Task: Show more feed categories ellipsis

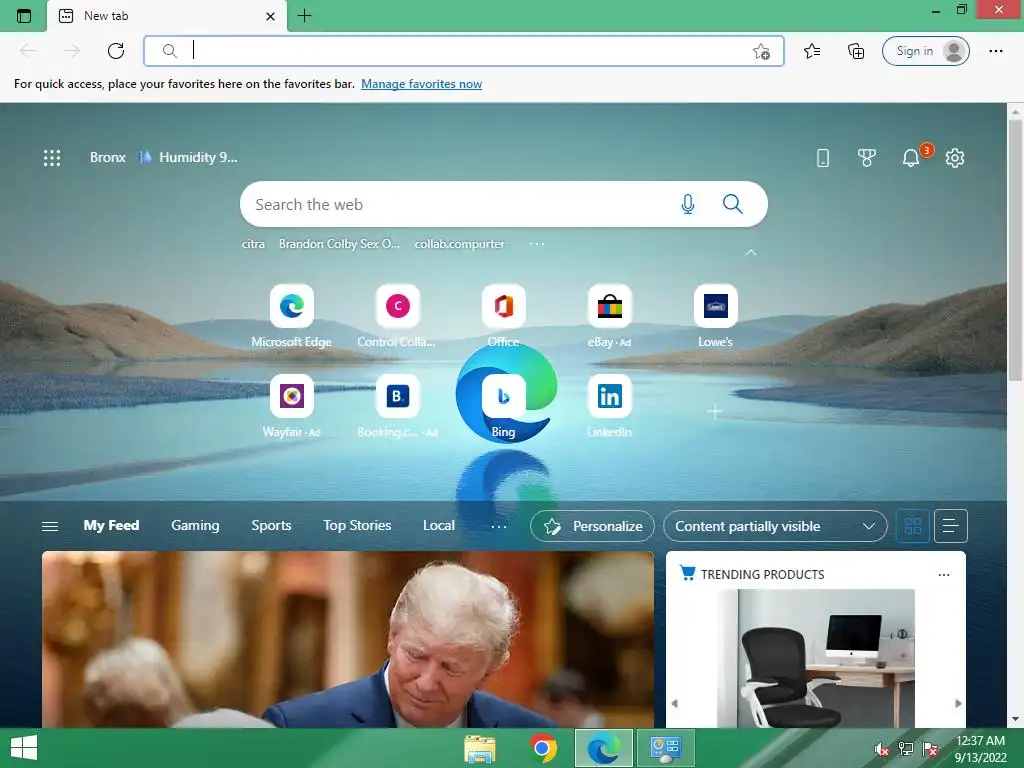Action: tap(499, 526)
